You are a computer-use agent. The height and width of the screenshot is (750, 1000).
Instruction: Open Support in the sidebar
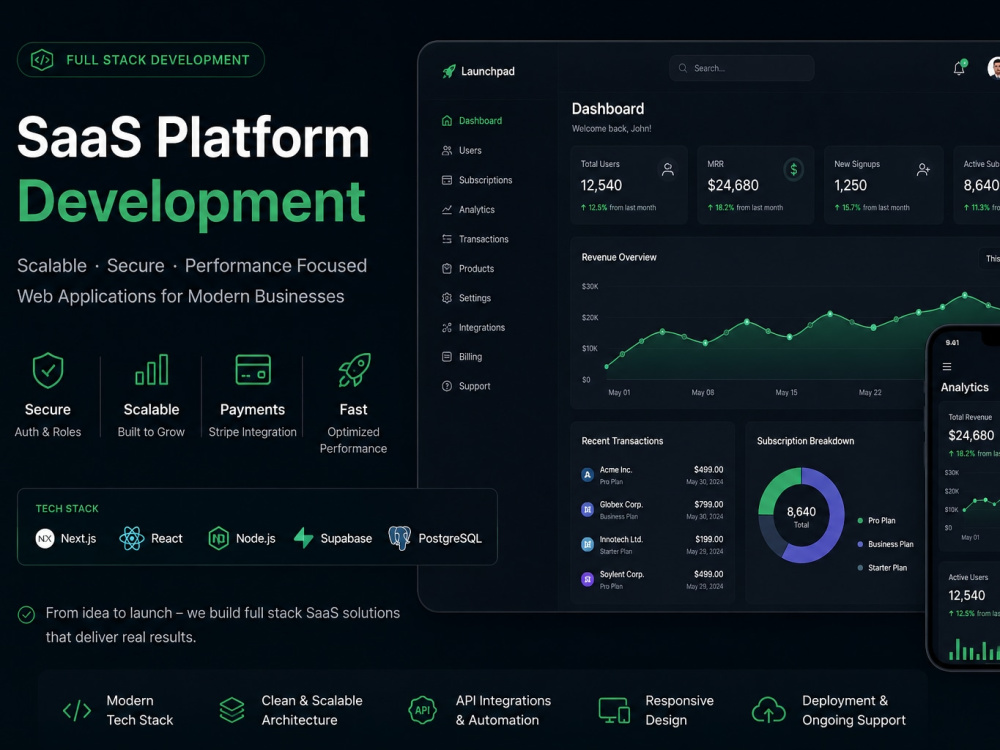[466, 386]
